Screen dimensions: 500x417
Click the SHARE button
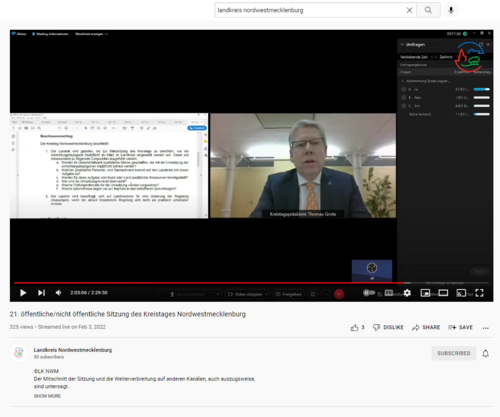pos(426,328)
